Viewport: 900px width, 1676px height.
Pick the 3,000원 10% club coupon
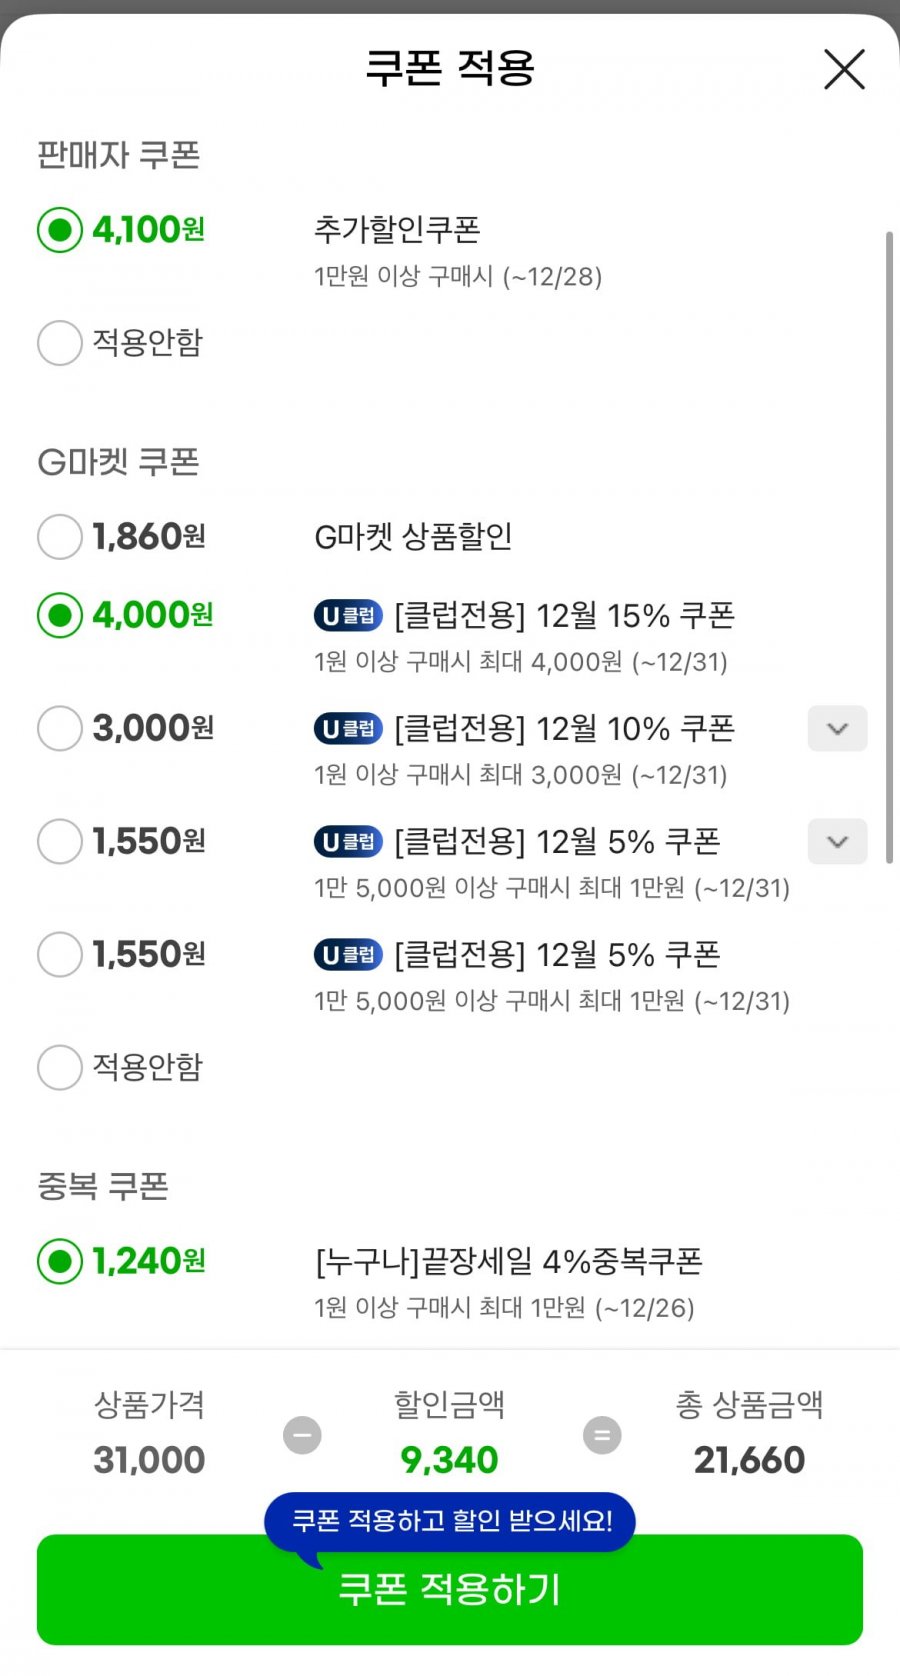click(60, 728)
